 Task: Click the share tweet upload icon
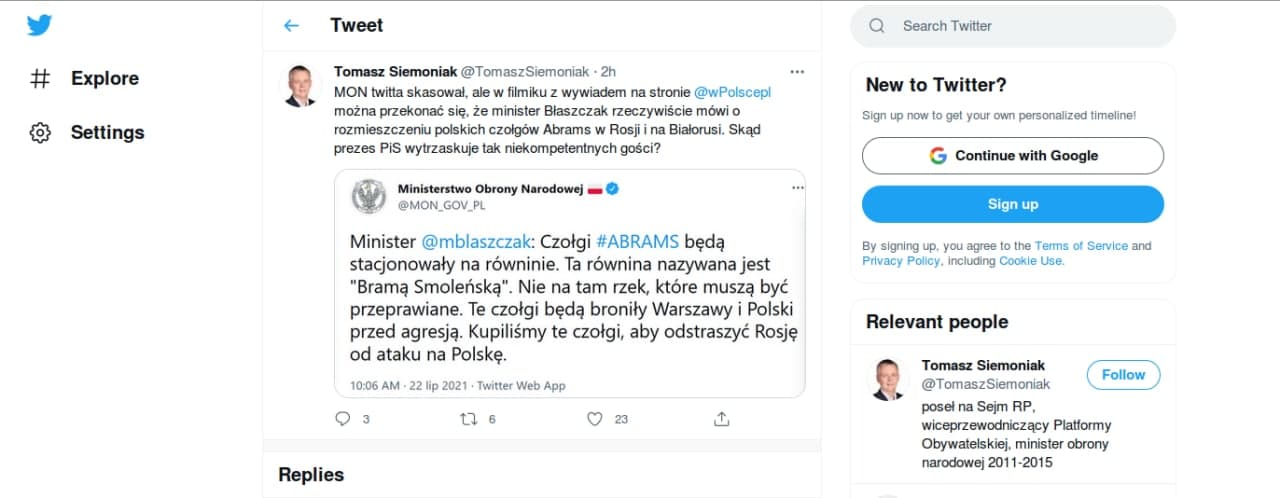[720, 419]
